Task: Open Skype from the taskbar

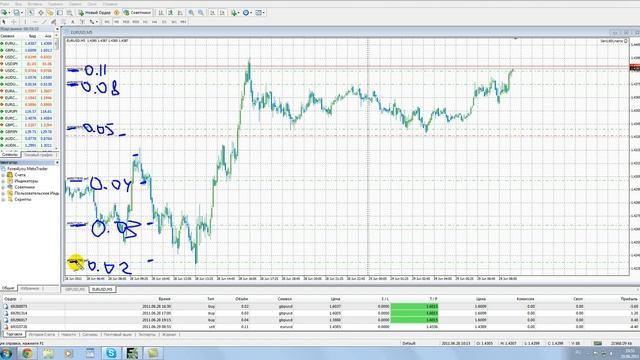Action: click(x=111, y=353)
